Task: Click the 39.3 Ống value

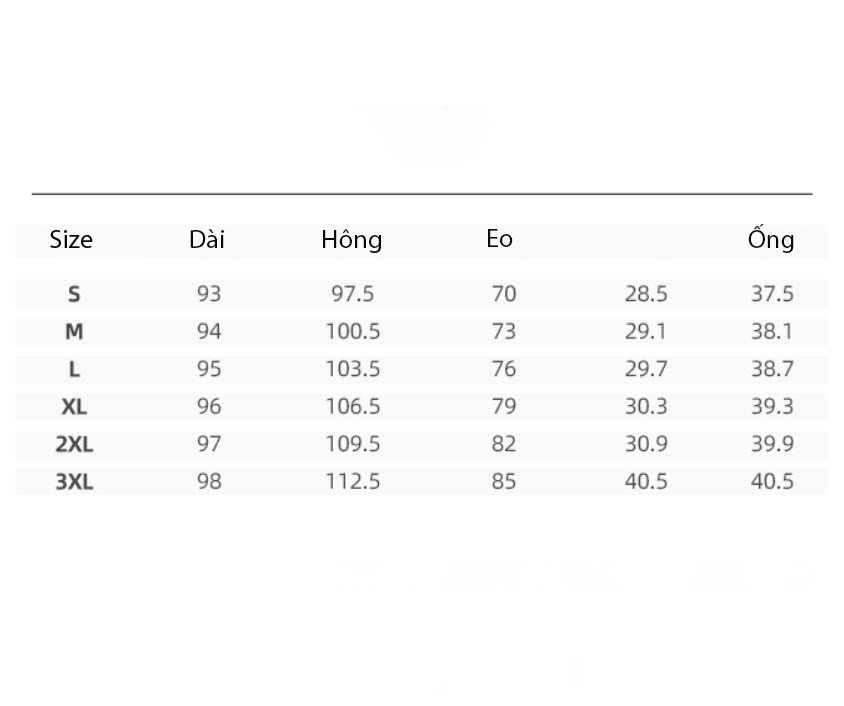Action: tap(772, 406)
